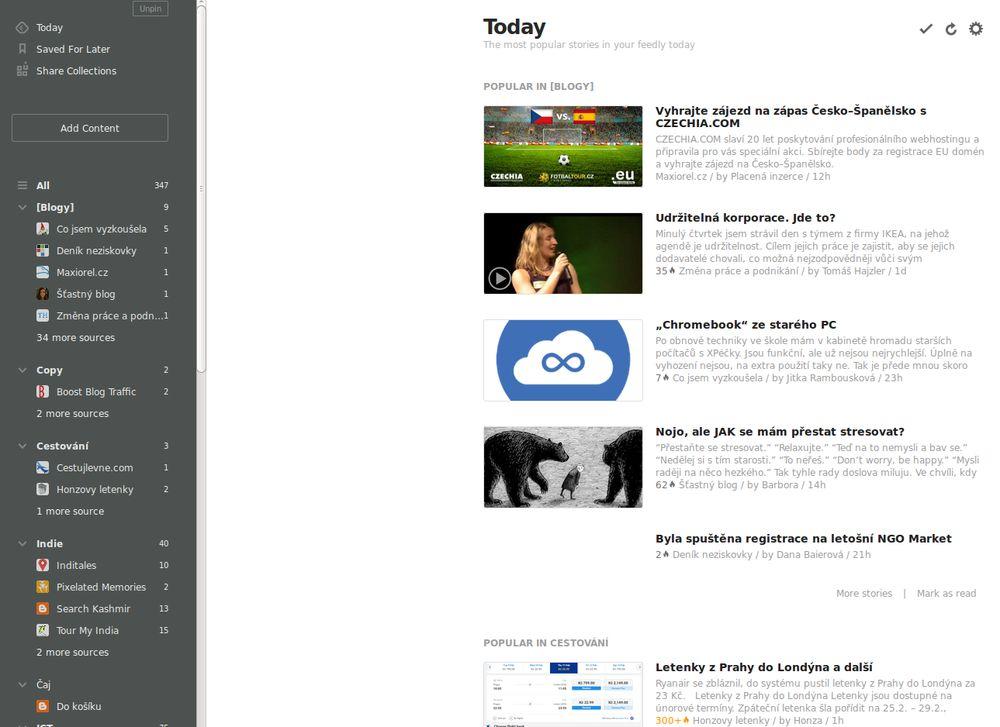Click the Share Collections icon
This screenshot has width=1000, height=727.
(x=22, y=70)
